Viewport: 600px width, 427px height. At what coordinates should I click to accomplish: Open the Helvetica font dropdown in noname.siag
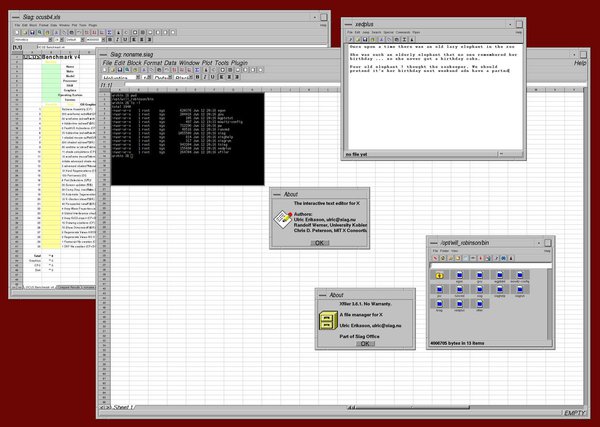pos(138,77)
